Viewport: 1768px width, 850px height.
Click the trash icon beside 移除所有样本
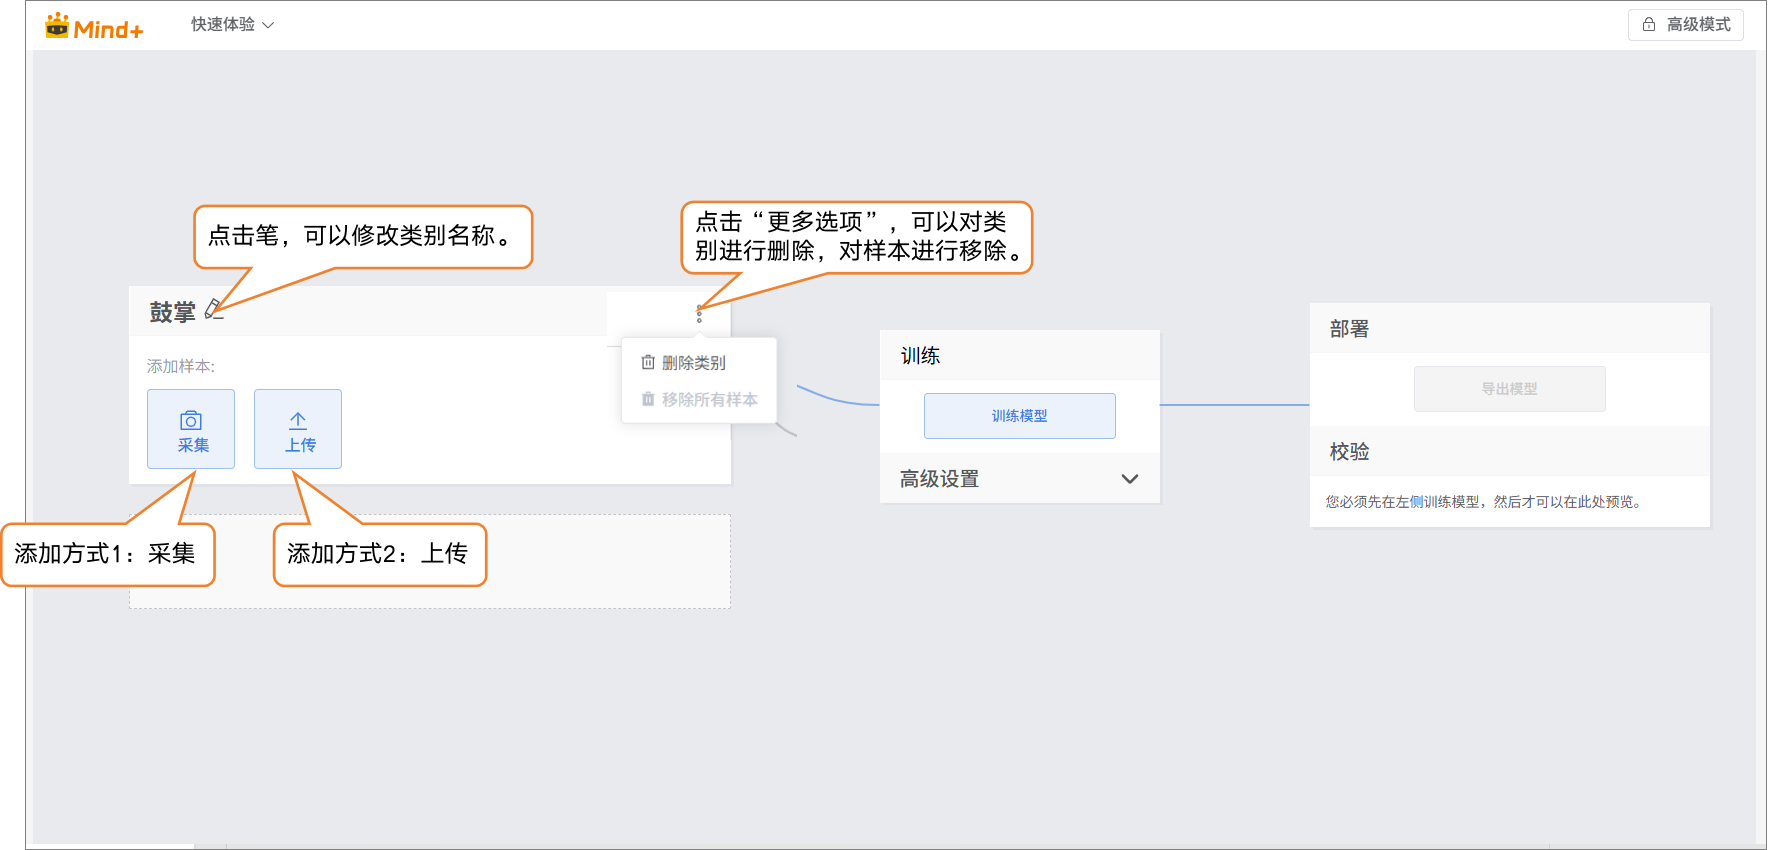[x=648, y=399]
